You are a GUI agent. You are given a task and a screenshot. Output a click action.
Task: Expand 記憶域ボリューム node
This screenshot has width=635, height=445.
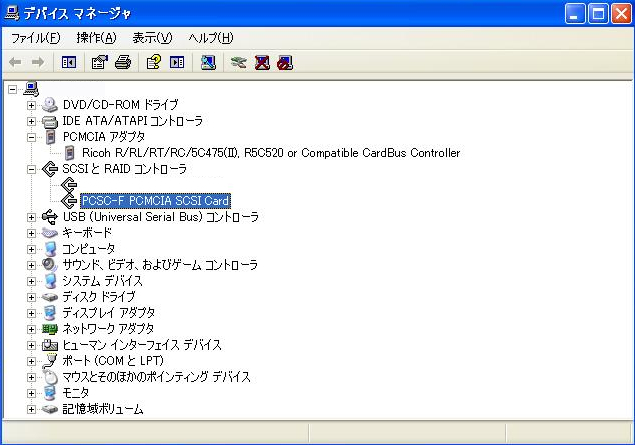tap(31, 409)
